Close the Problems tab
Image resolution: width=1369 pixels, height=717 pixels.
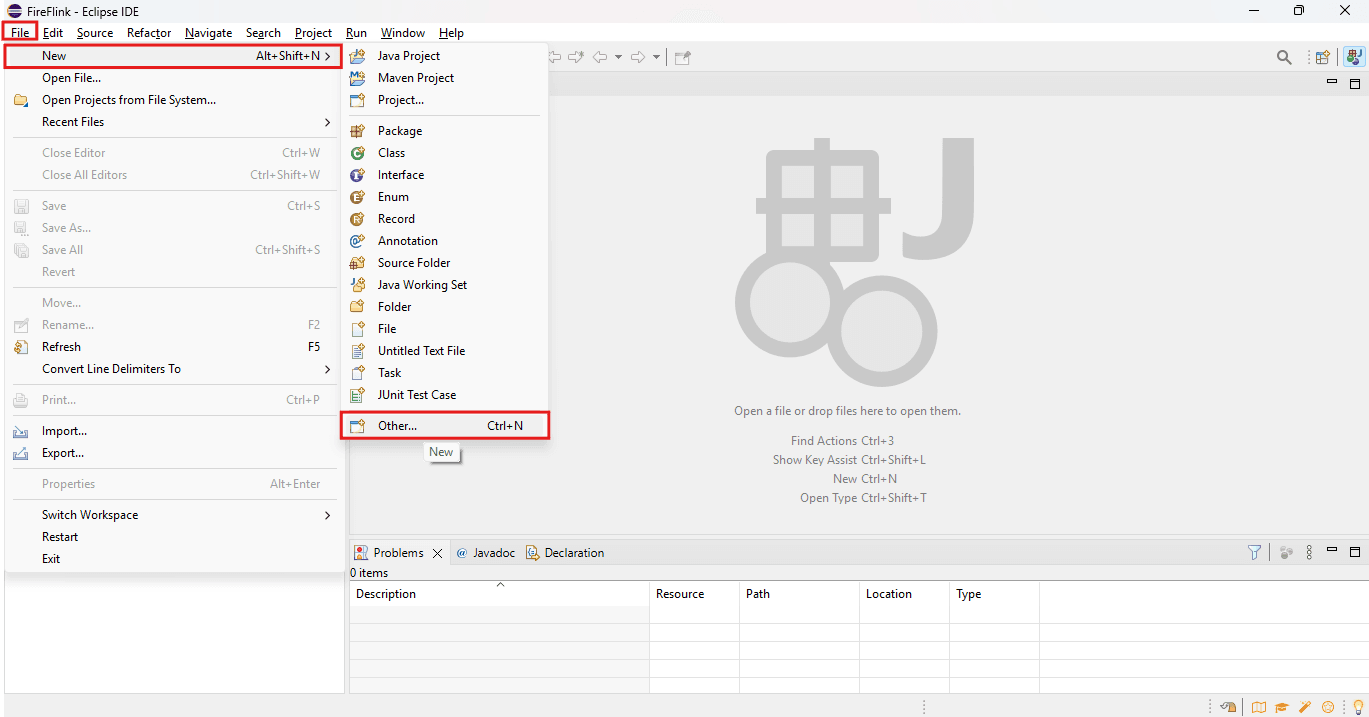437,553
